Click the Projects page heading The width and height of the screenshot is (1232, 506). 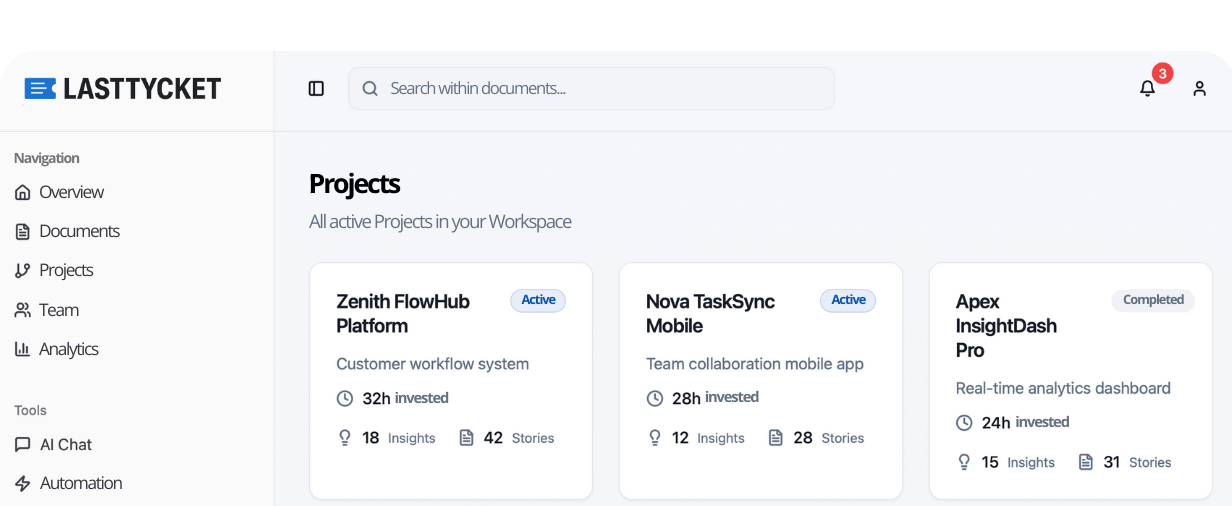355,184
